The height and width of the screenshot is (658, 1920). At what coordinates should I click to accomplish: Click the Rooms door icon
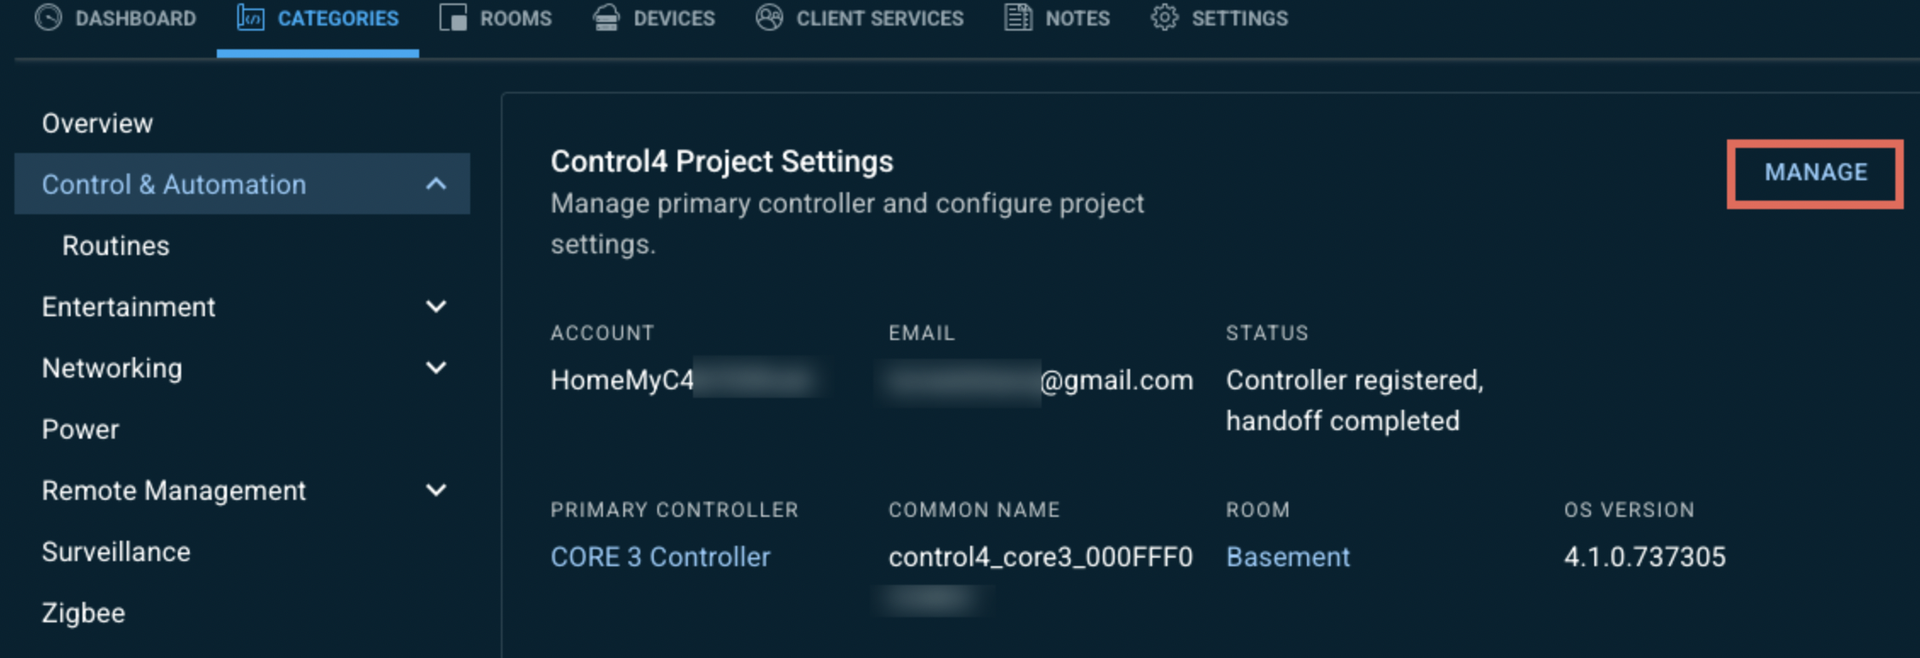pyautogui.click(x=453, y=18)
